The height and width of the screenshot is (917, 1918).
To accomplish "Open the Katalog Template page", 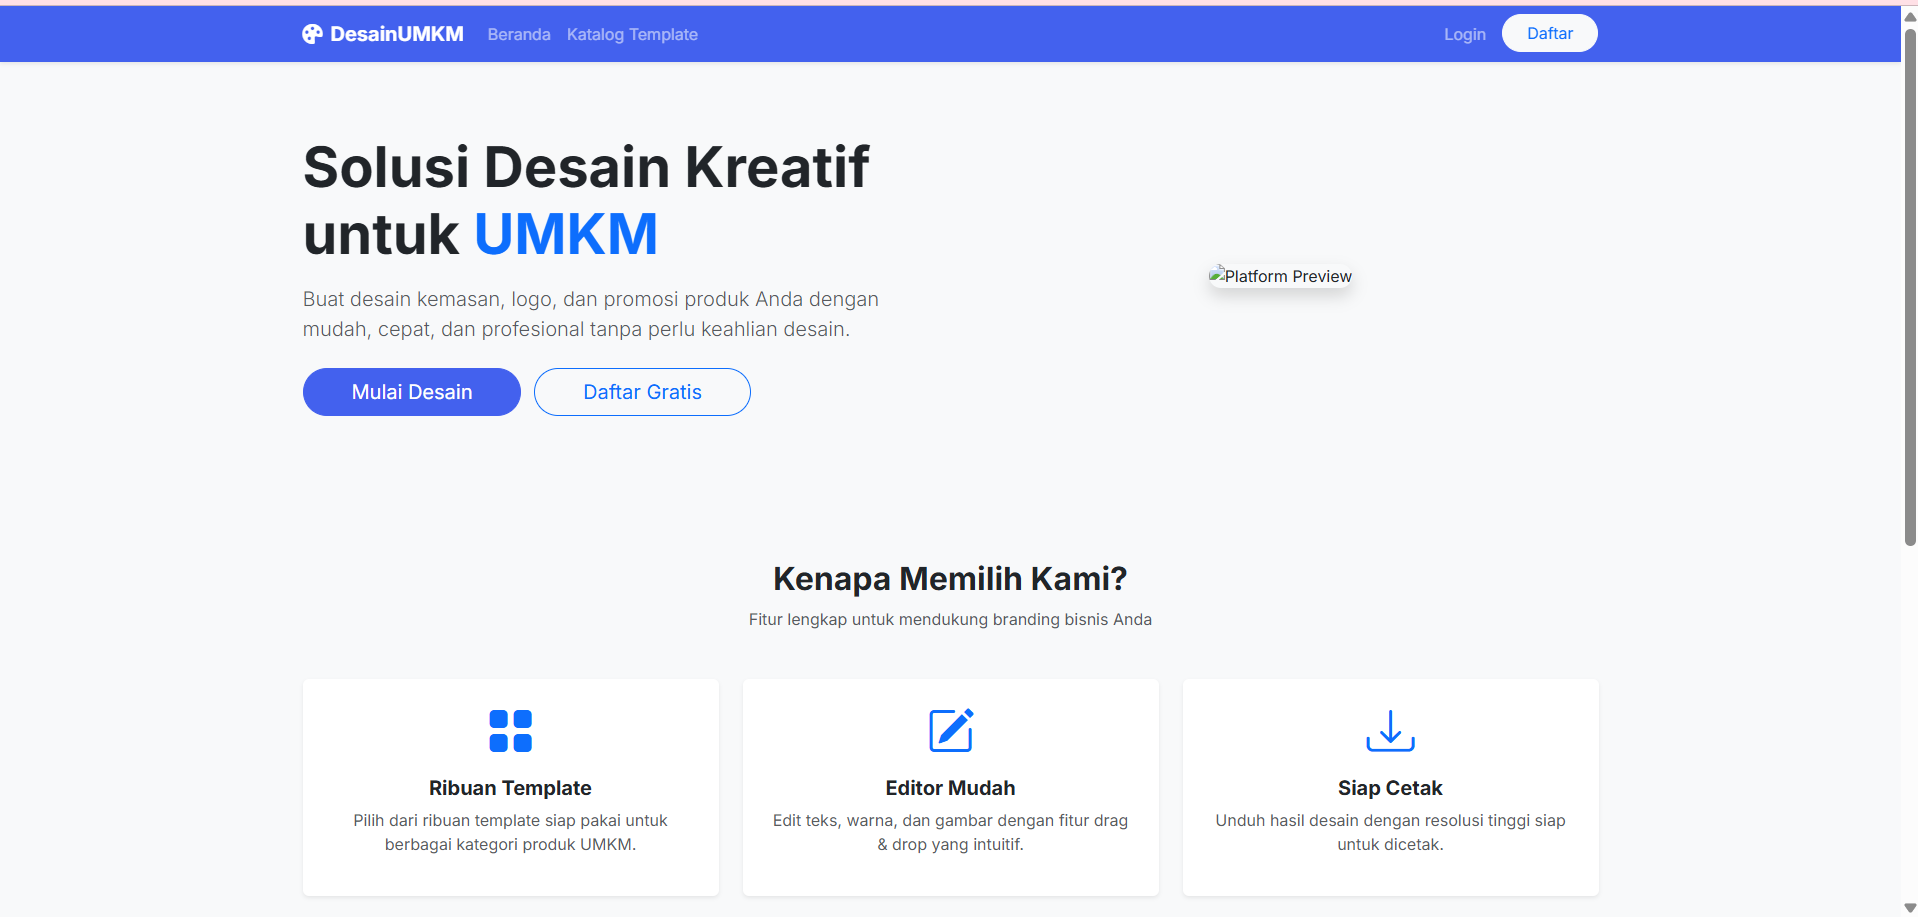I will click(x=632, y=34).
